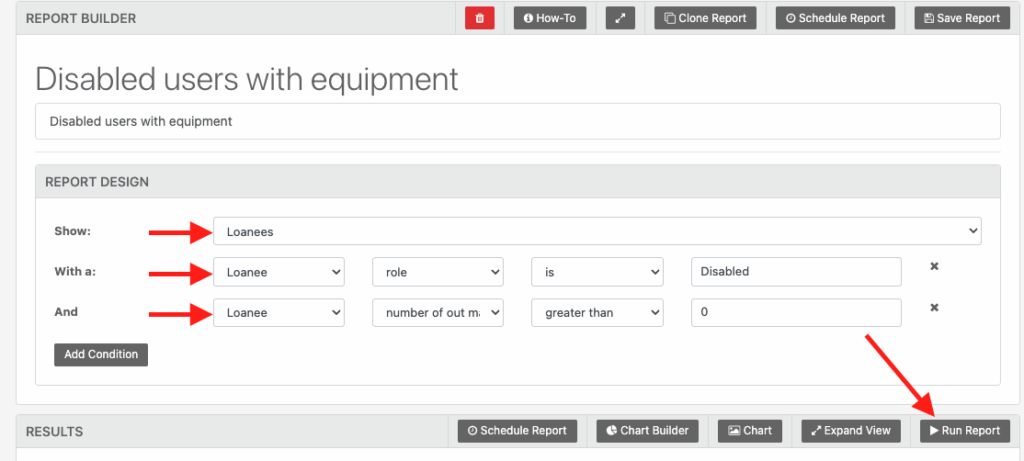Click the Disabled value input field
The image size is (1024, 461).
[x=796, y=272]
